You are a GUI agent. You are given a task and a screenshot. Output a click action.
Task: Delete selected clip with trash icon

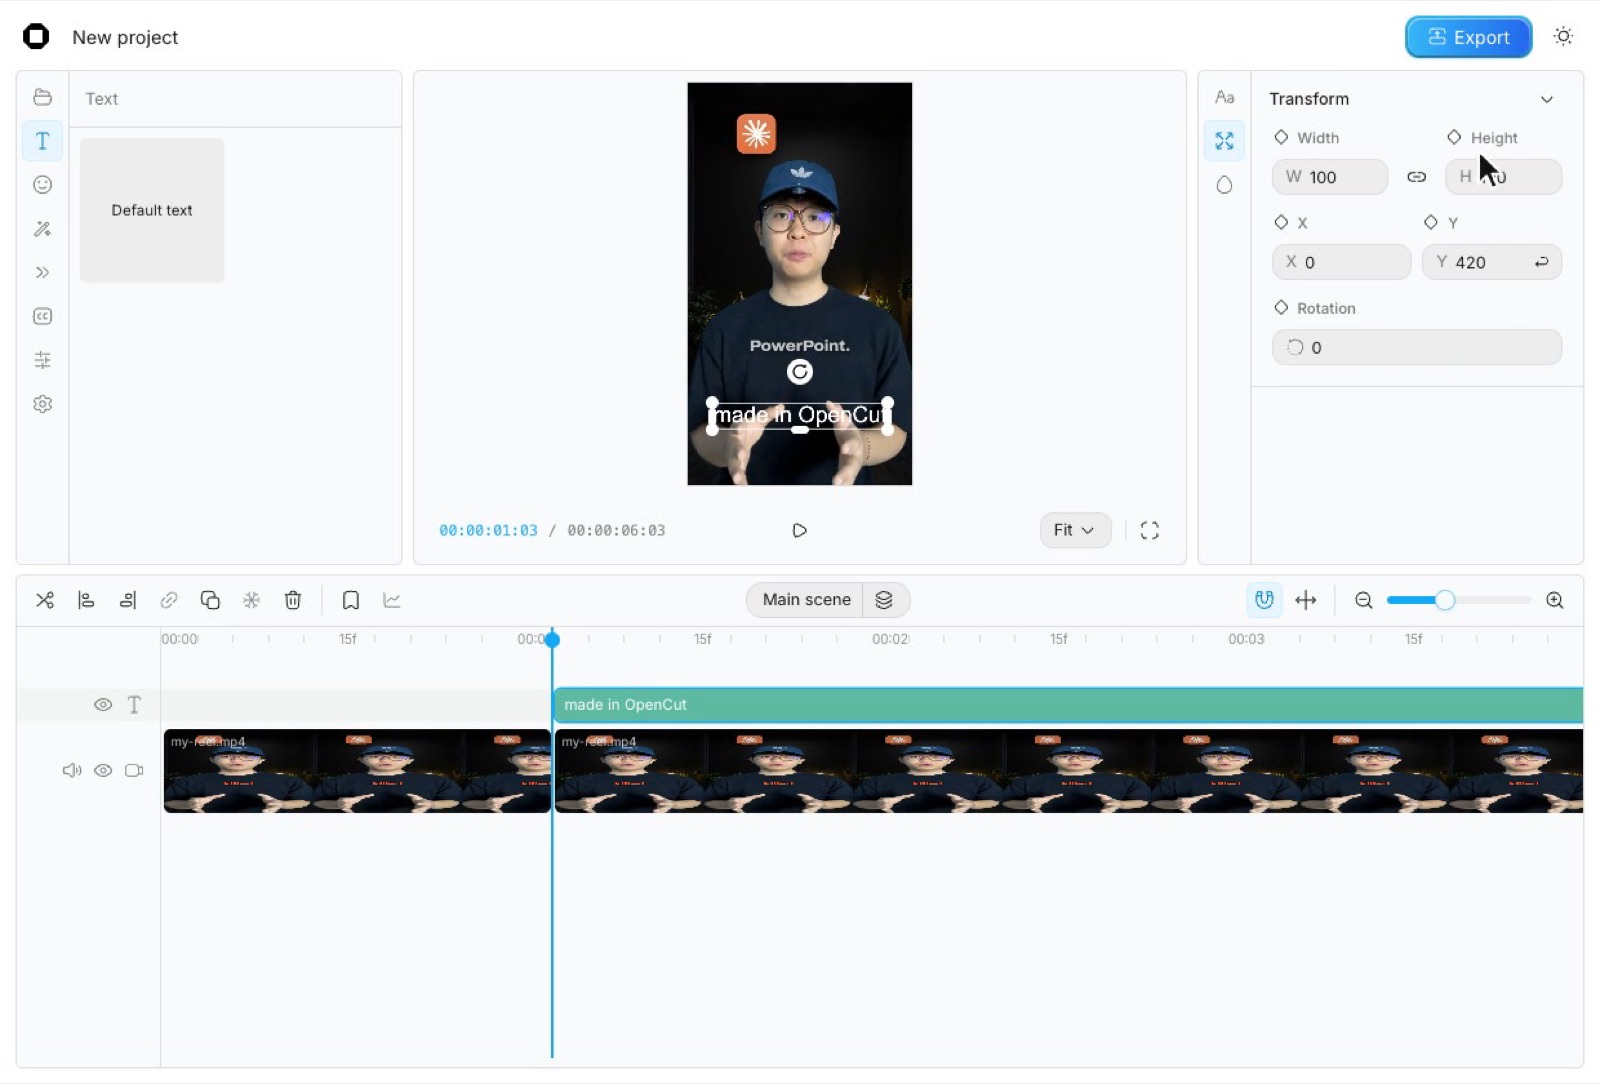293,600
